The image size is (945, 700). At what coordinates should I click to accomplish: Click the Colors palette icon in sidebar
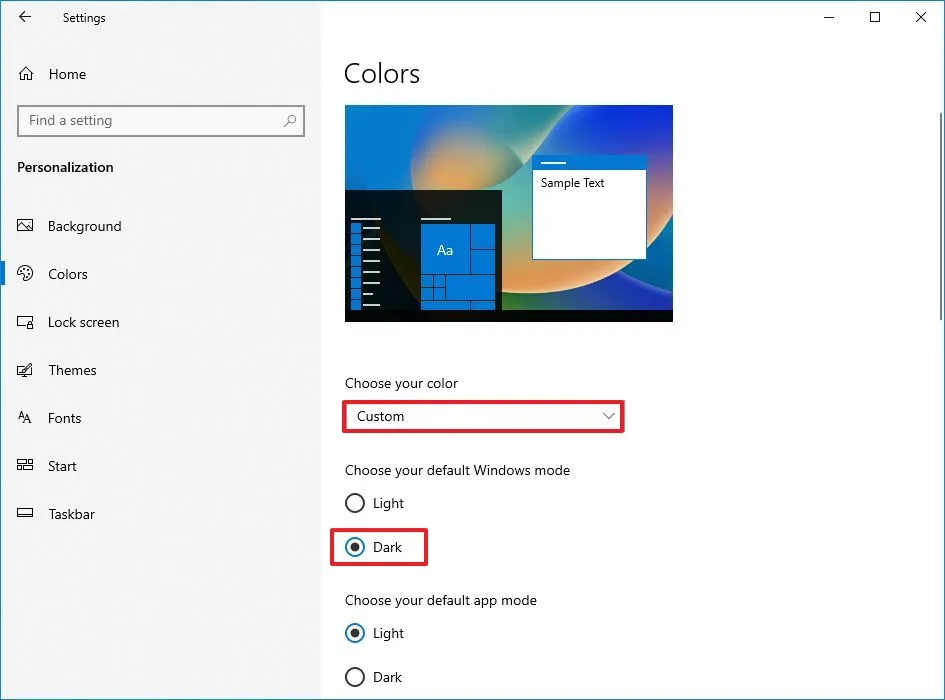pyautogui.click(x=24, y=274)
